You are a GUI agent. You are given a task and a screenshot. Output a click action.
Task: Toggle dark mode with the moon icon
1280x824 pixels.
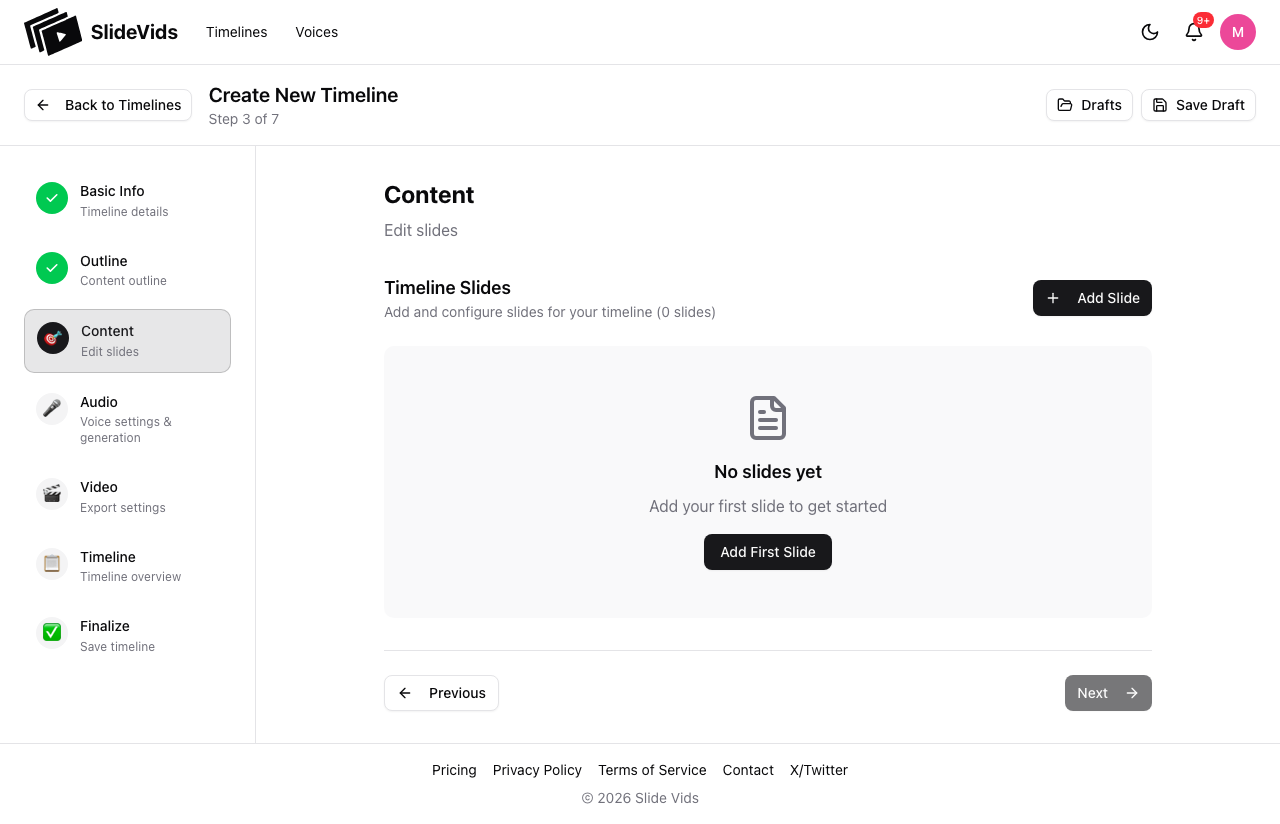click(1150, 32)
